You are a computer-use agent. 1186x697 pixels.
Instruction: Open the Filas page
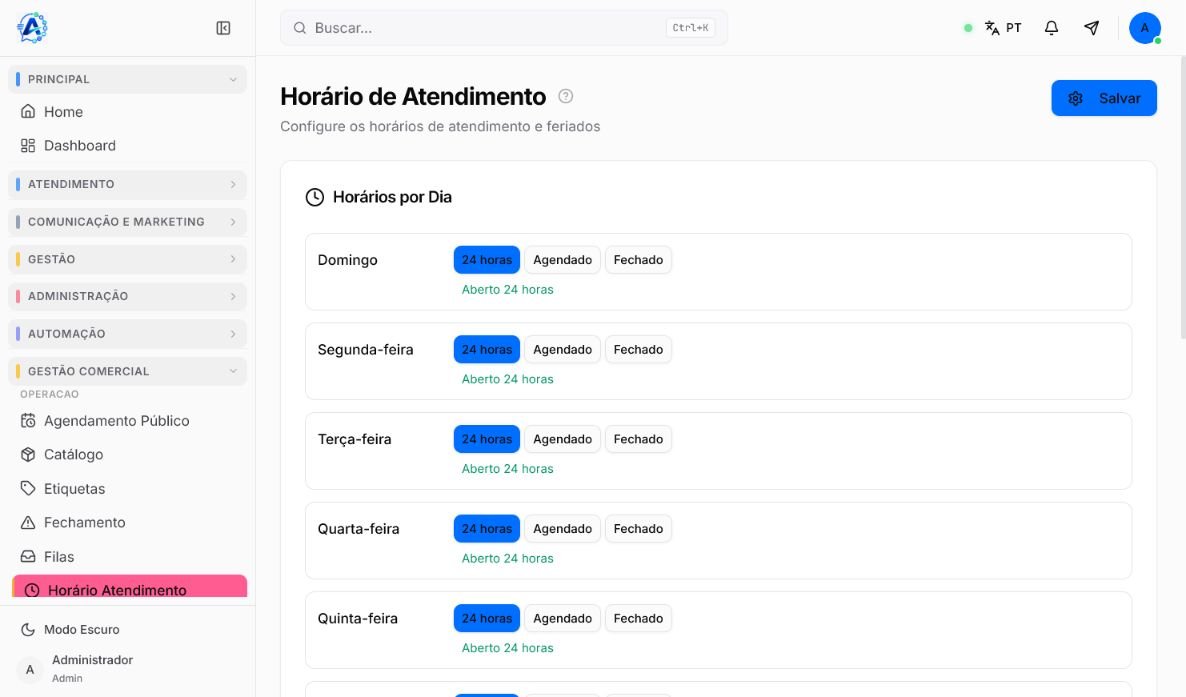point(127,556)
